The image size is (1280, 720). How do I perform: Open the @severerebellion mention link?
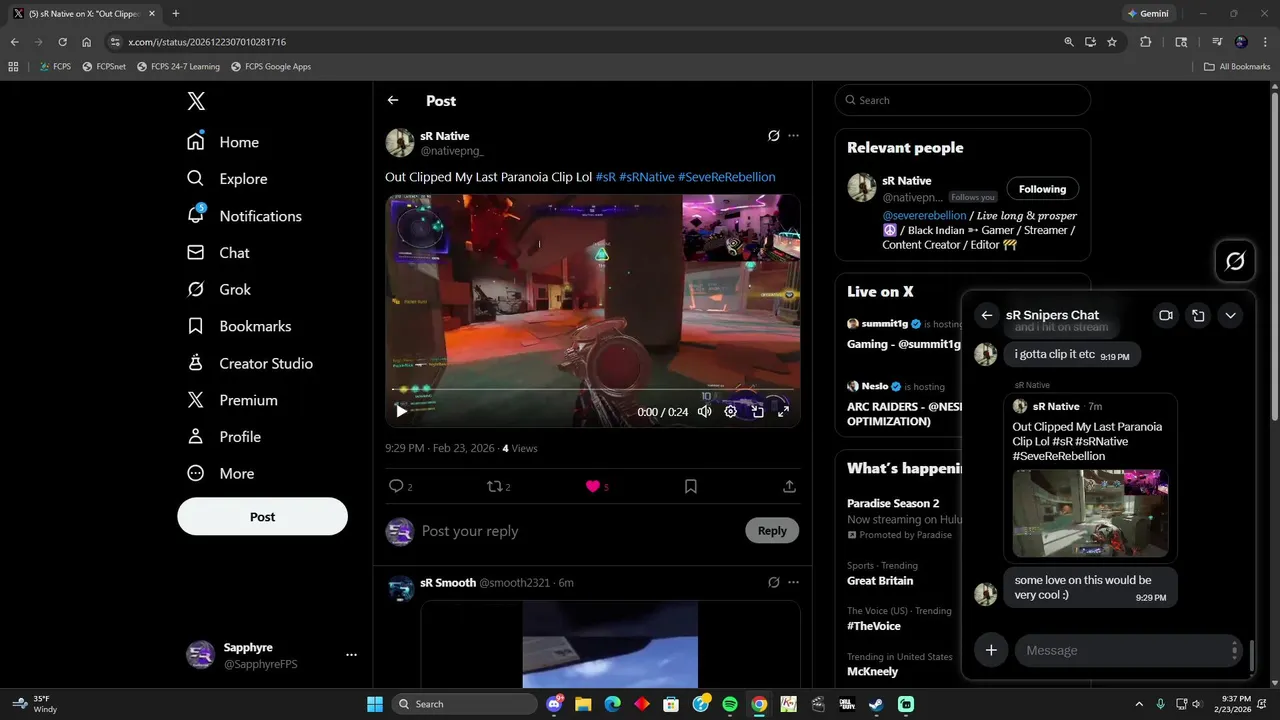pos(924,215)
